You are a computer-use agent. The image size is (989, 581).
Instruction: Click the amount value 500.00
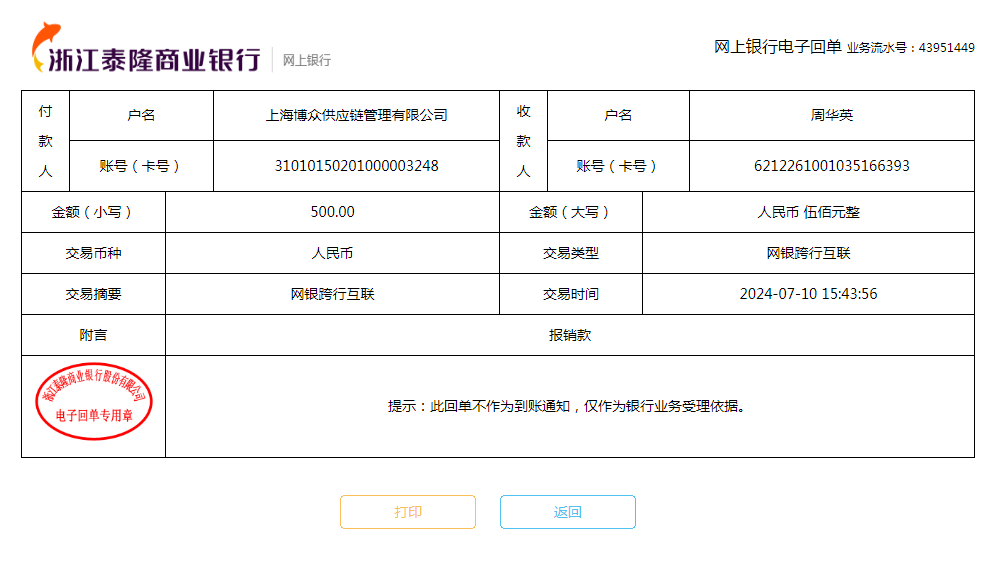pos(332,212)
